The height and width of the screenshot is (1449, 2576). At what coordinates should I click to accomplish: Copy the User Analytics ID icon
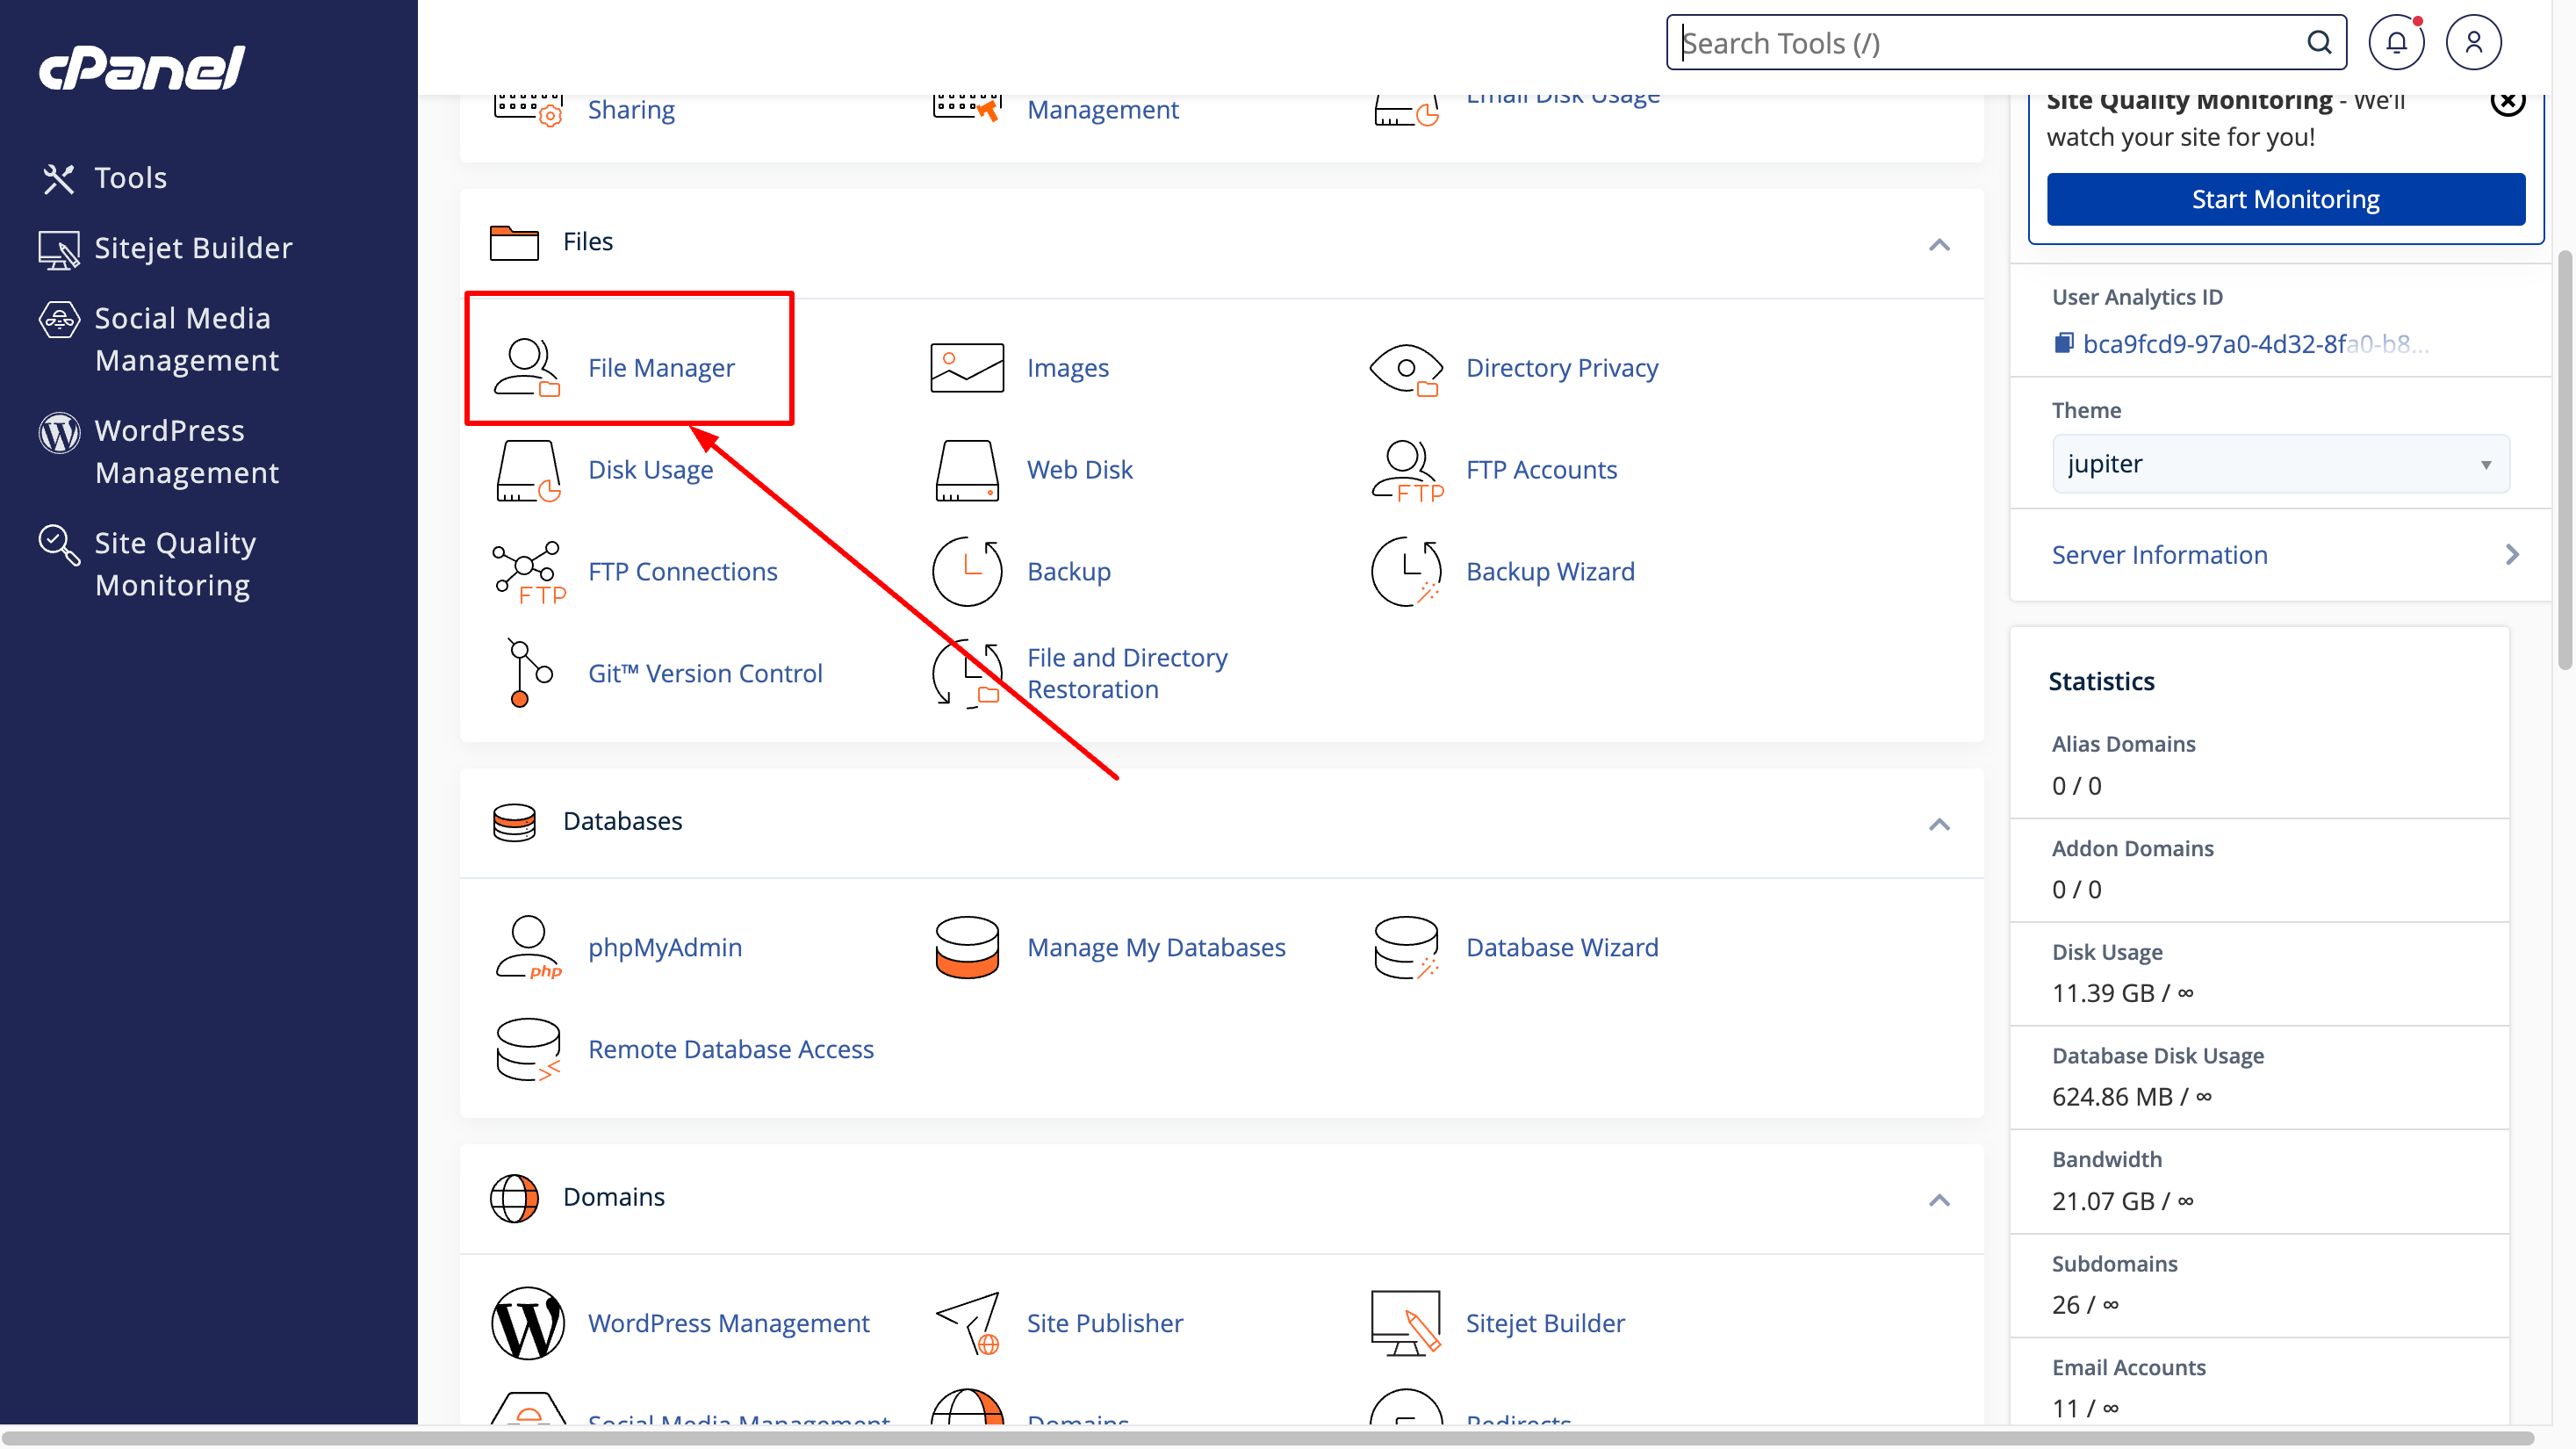[2062, 343]
